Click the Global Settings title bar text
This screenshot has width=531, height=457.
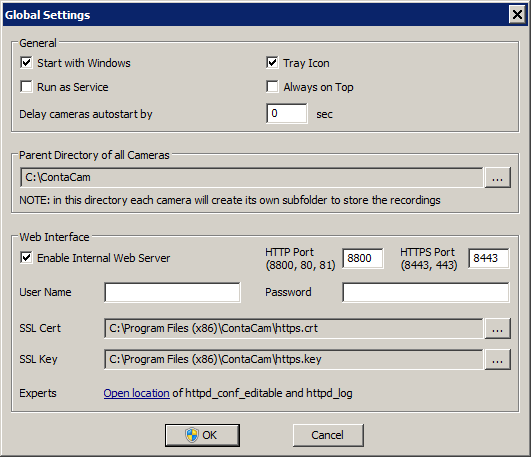(47, 15)
